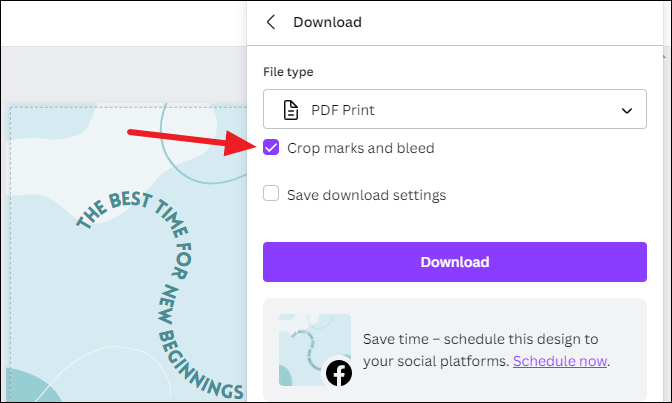Select the design thumbnail in schedule card

(x=315, y=350)
